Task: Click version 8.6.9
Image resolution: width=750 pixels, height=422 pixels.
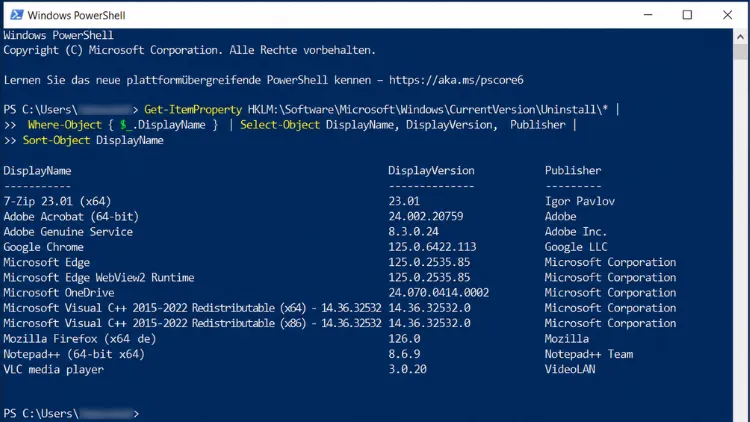Action: [404, 354]
